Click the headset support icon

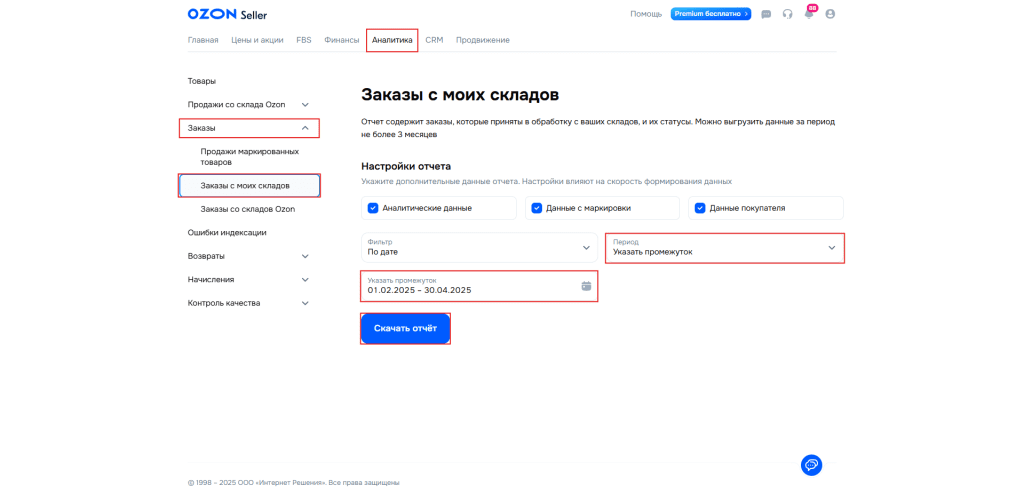click(788, 14)
